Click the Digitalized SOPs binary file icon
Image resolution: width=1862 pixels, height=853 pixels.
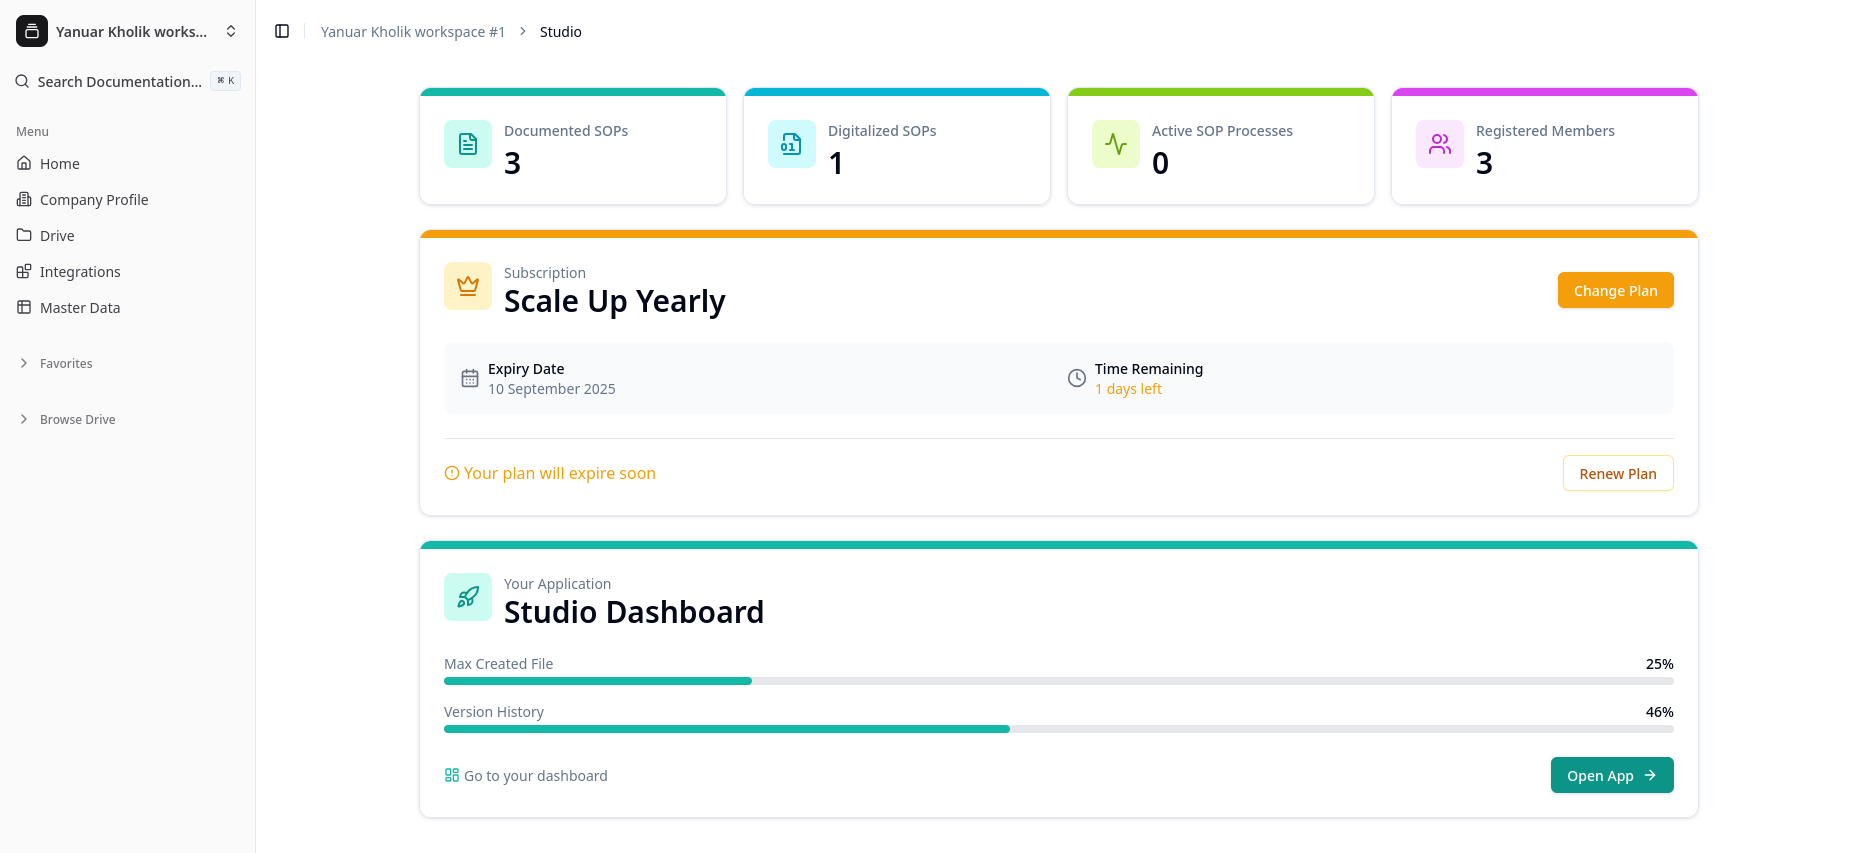(x=791, y=144)
